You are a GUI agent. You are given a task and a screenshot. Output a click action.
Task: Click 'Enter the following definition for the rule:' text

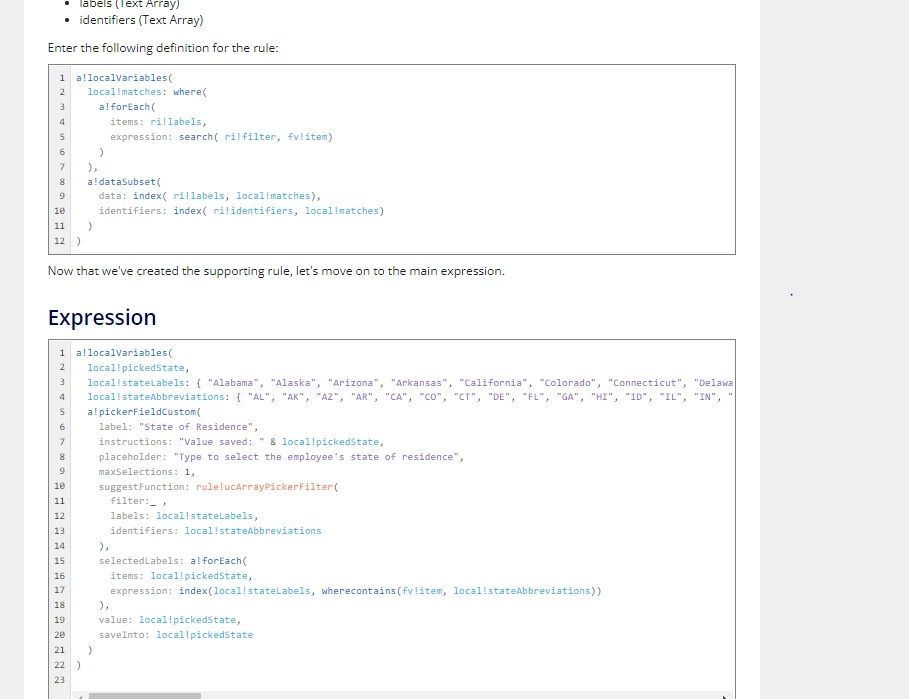[163, 48]
